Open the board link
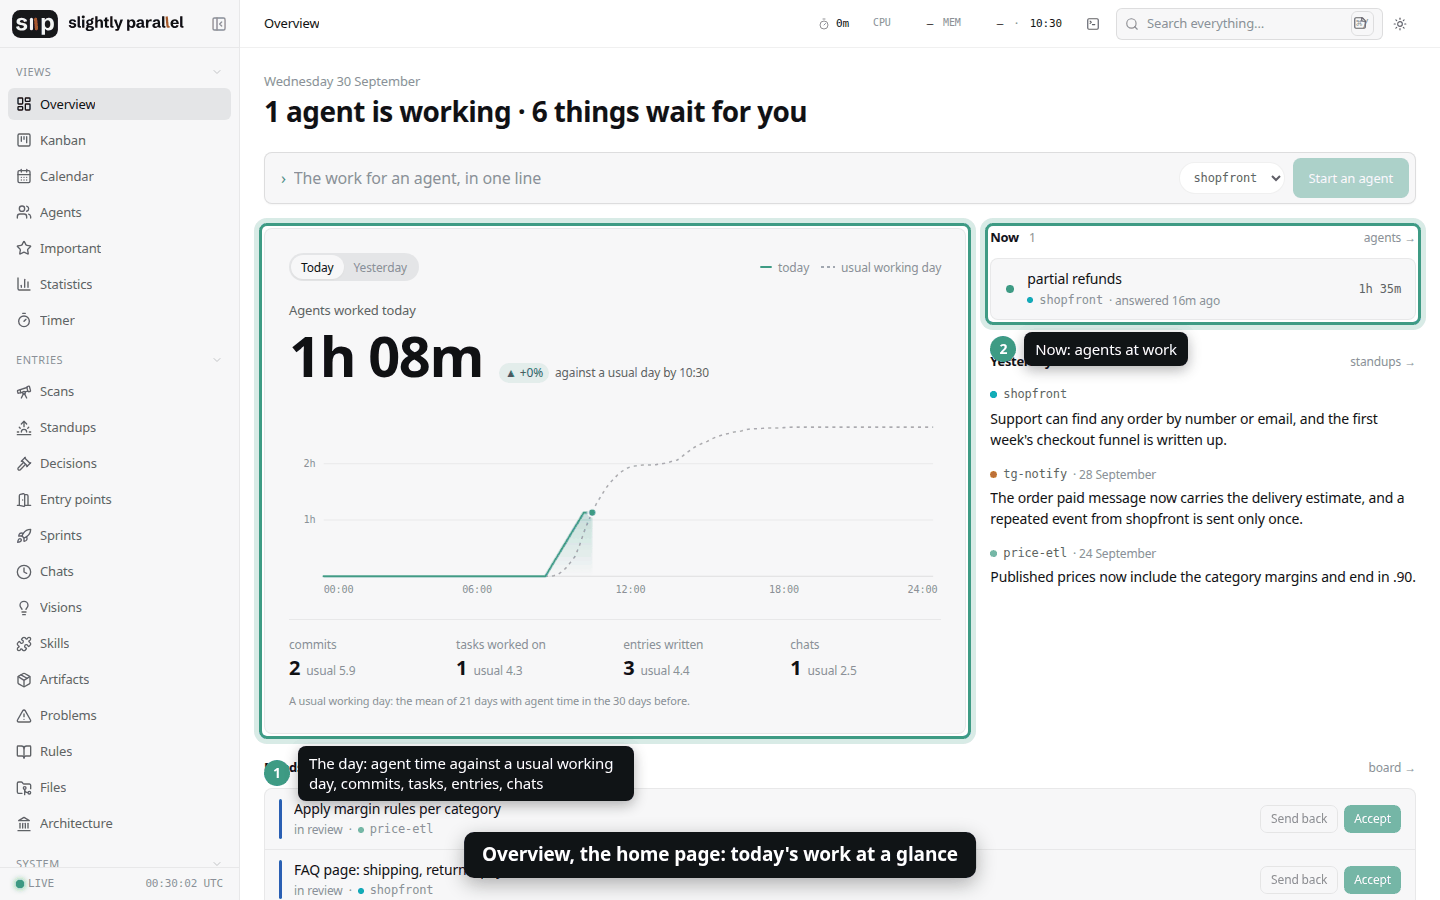The width and height of the screenshot is (1440, 900). 1391,768
